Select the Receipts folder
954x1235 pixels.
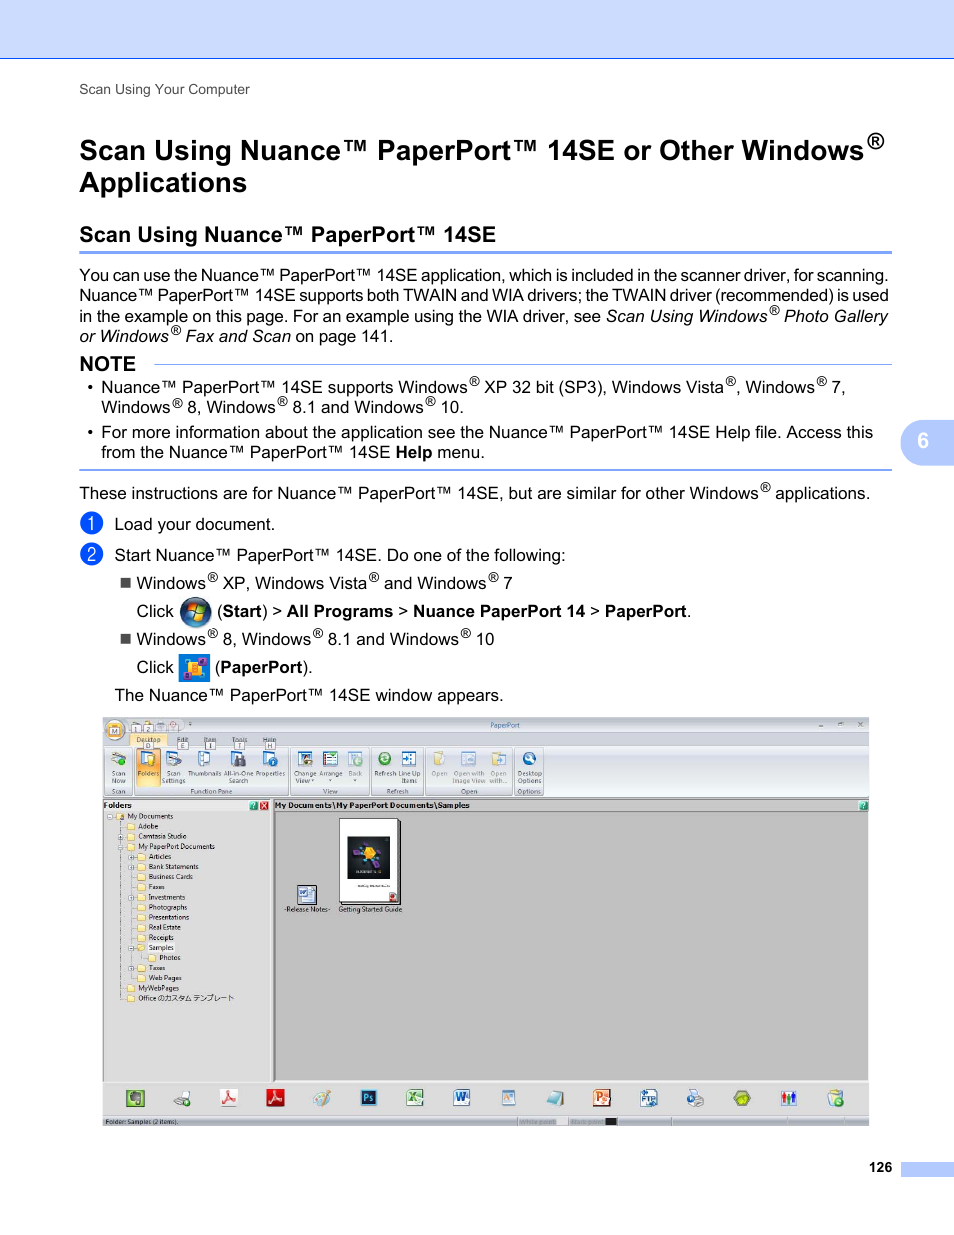[x=161, y=938]
